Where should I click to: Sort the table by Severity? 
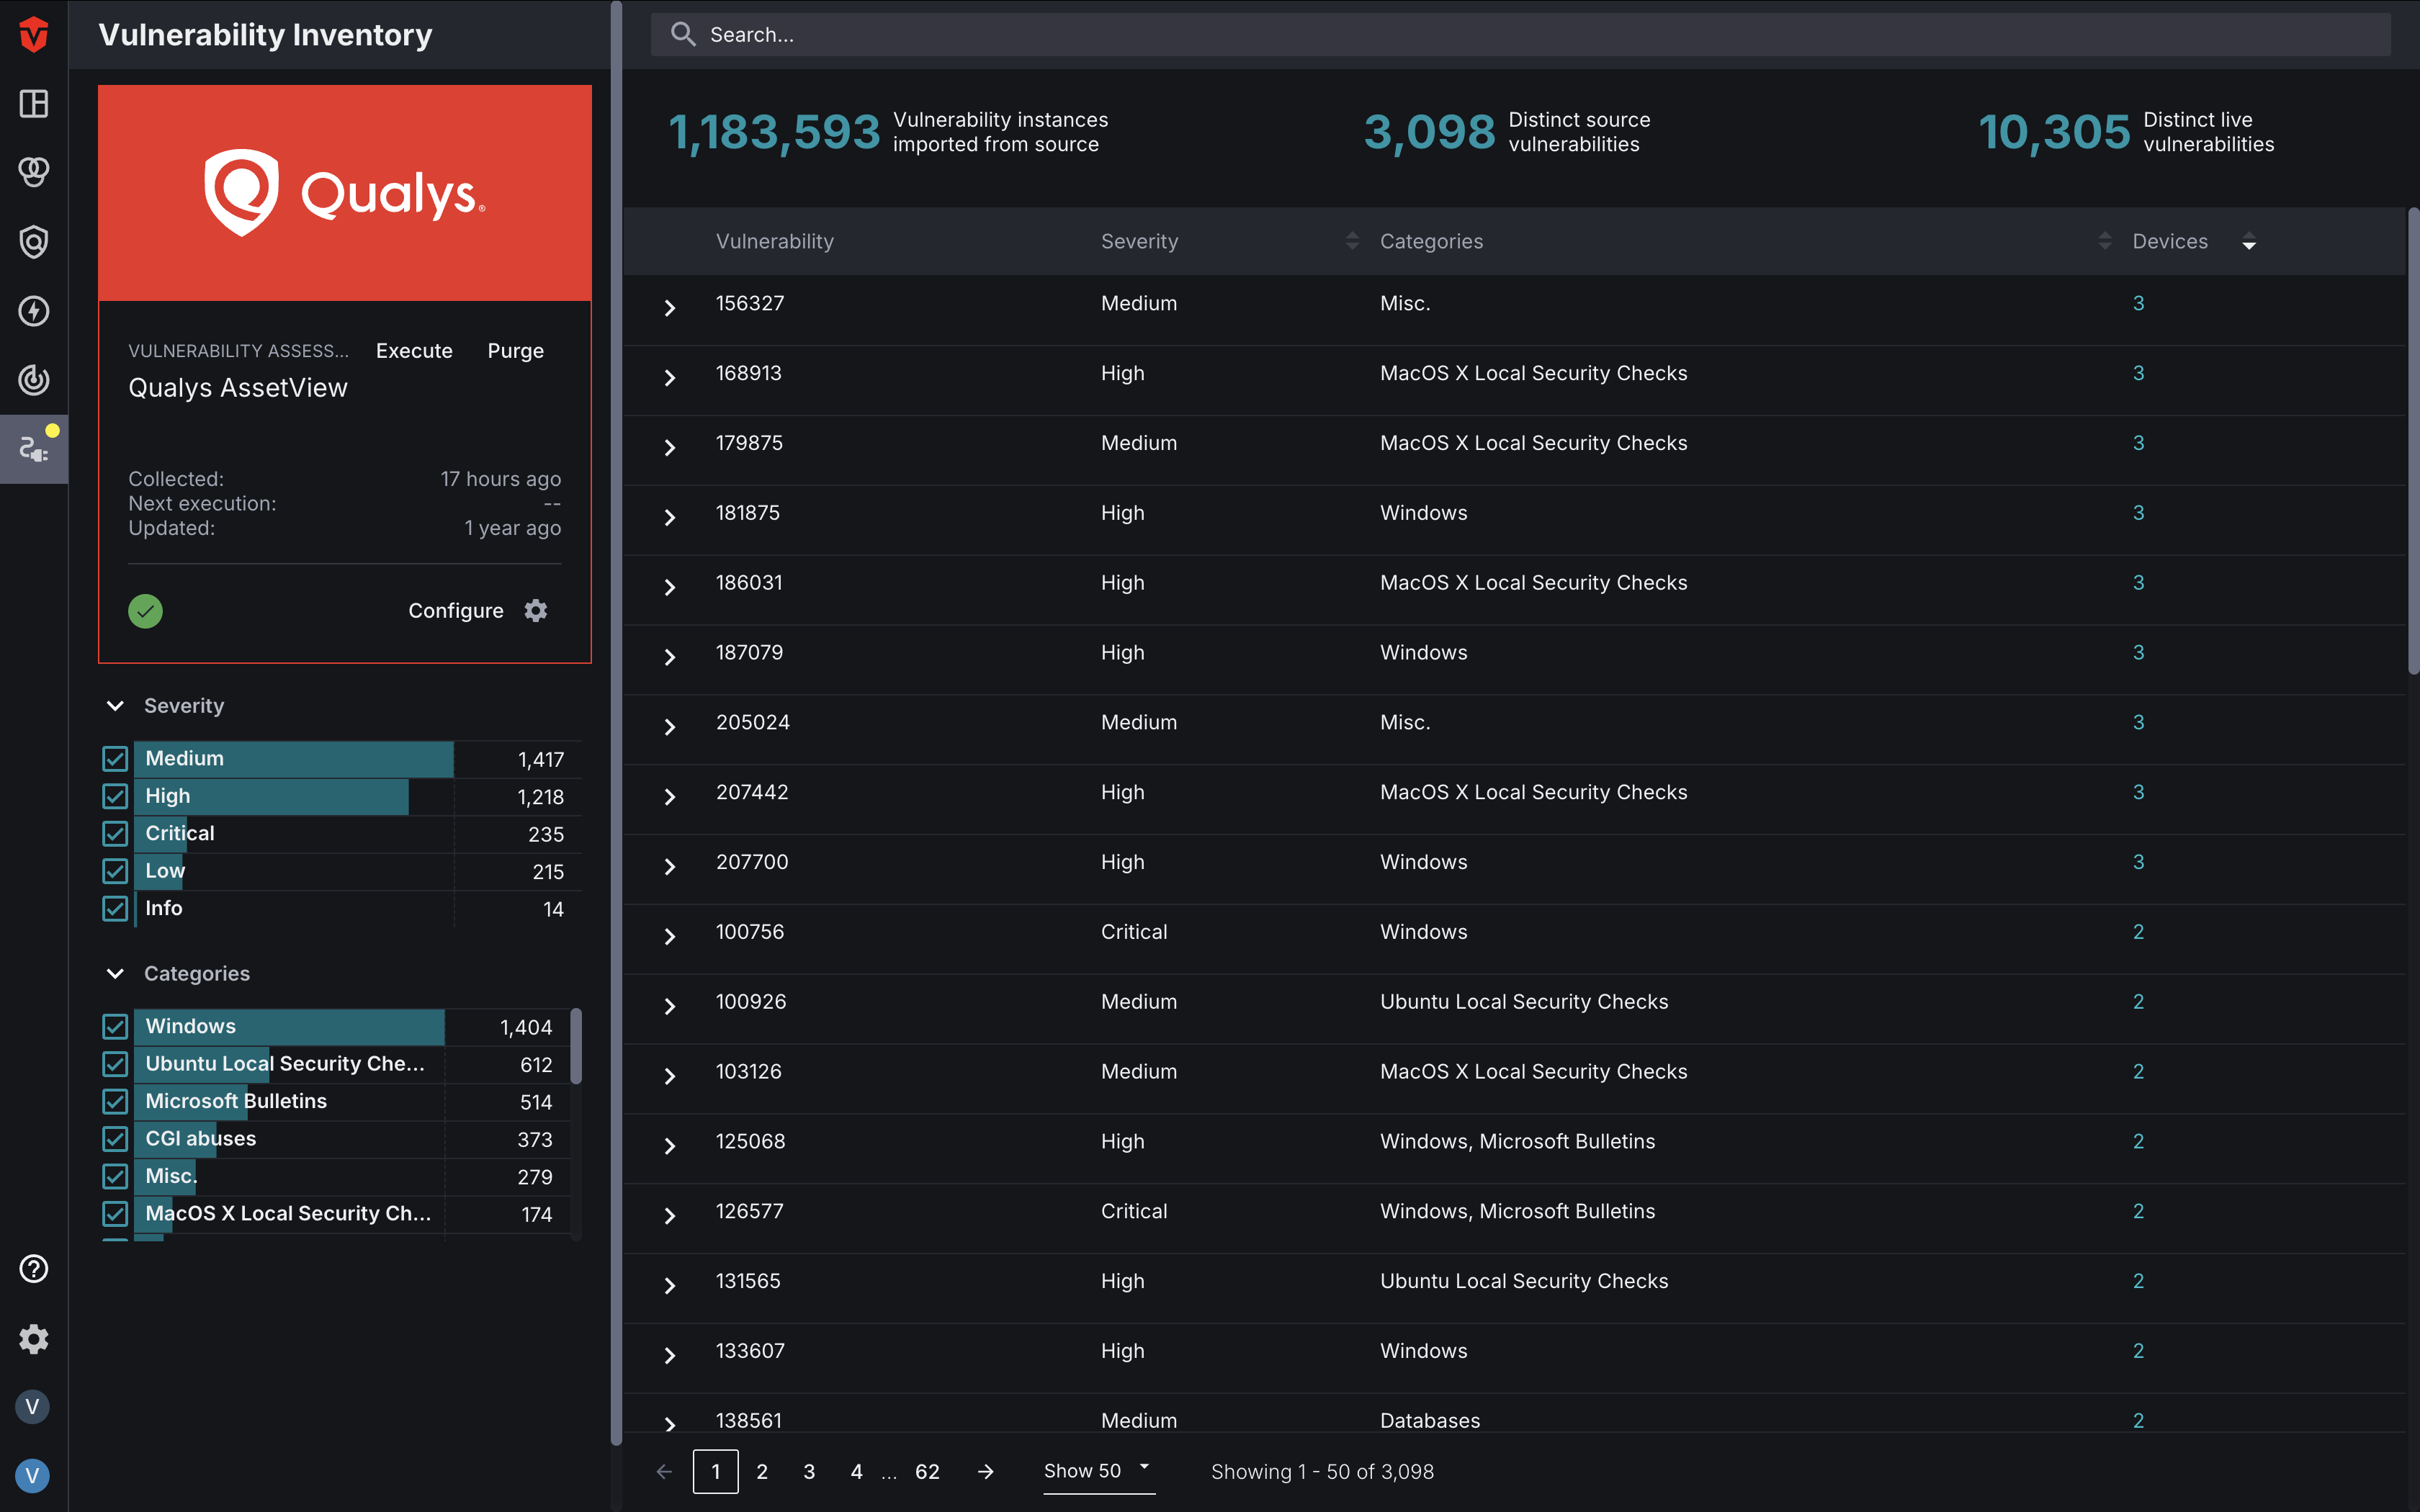(x=1352, y=240)
